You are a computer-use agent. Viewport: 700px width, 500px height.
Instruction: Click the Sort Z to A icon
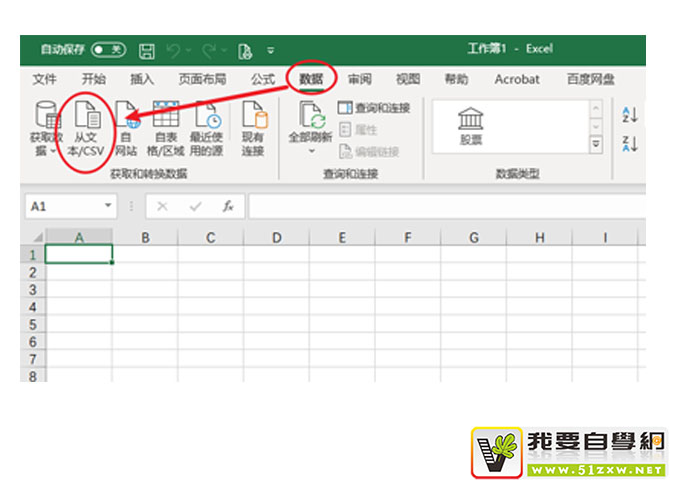coord(630,144)
